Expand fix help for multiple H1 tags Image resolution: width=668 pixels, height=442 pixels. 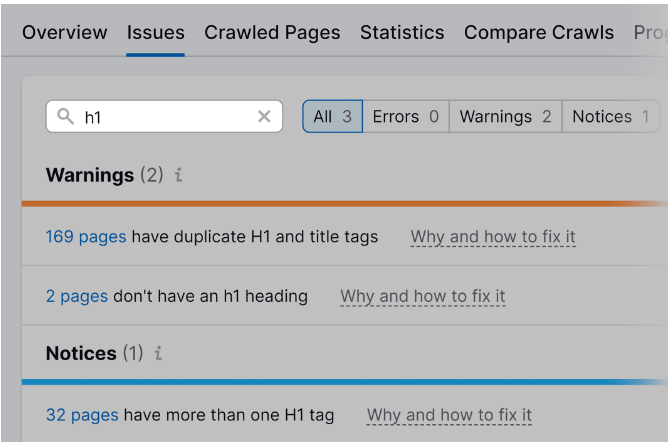(449, 415)
